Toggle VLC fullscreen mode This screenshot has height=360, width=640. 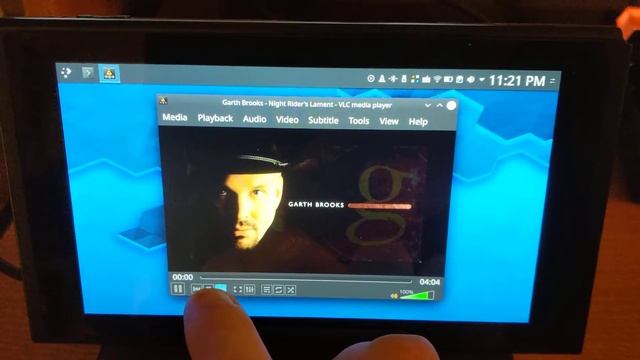pos(238,289)
